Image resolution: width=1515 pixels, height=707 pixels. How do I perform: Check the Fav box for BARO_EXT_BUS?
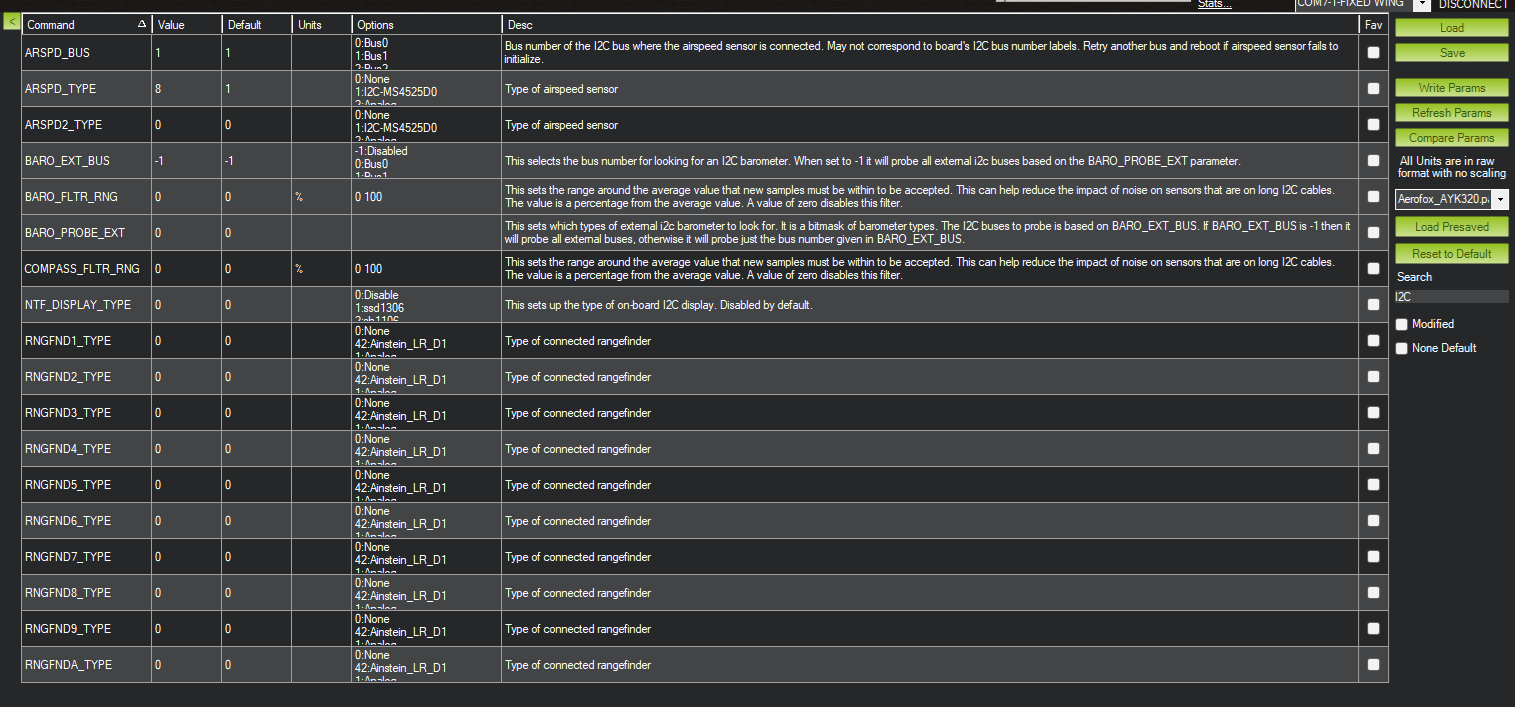[1373, 161]
